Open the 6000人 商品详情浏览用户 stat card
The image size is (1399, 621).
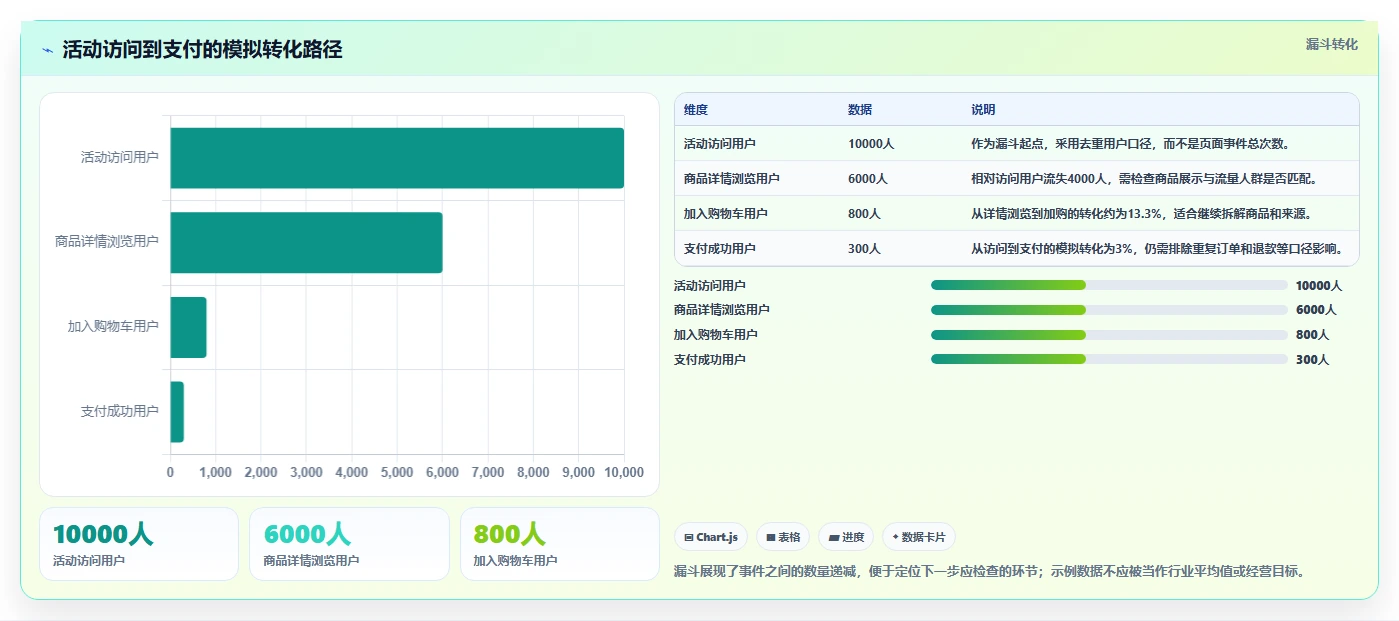[350, 544]
